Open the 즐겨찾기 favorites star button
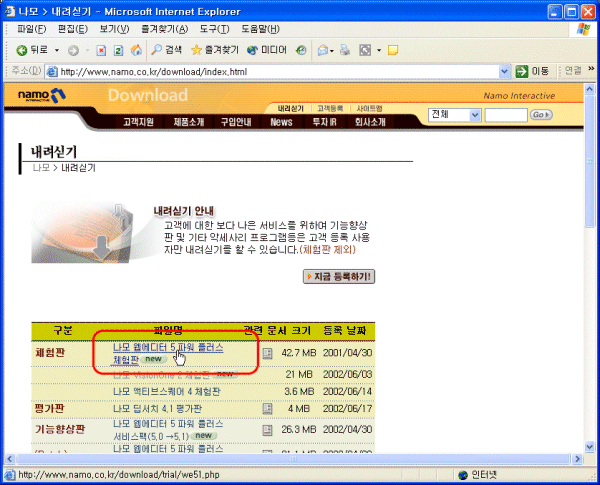Viewport: 600px width, 485px height. (215, 50)
